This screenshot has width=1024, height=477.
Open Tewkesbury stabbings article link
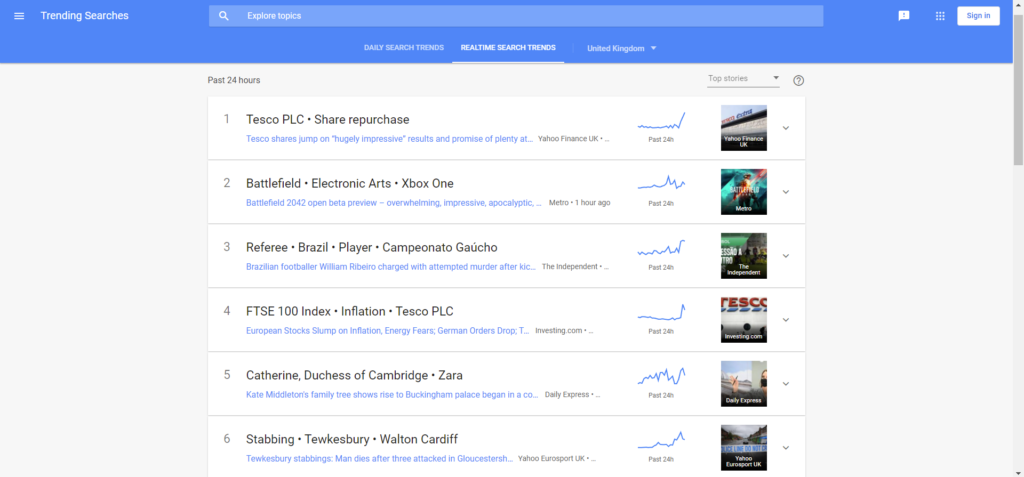[x=379, y=459]
